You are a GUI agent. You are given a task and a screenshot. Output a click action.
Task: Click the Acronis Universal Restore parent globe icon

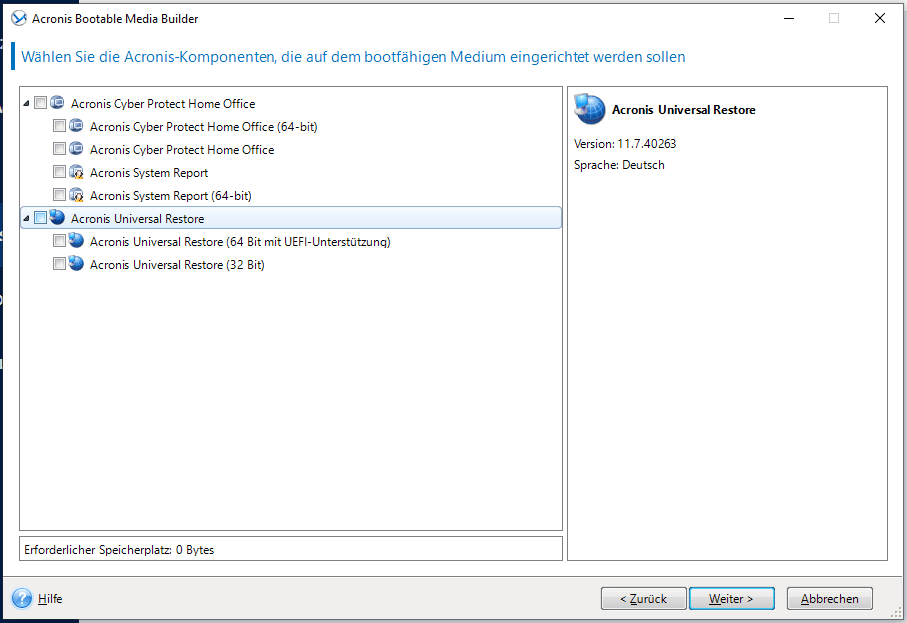[x=57, y=218]
